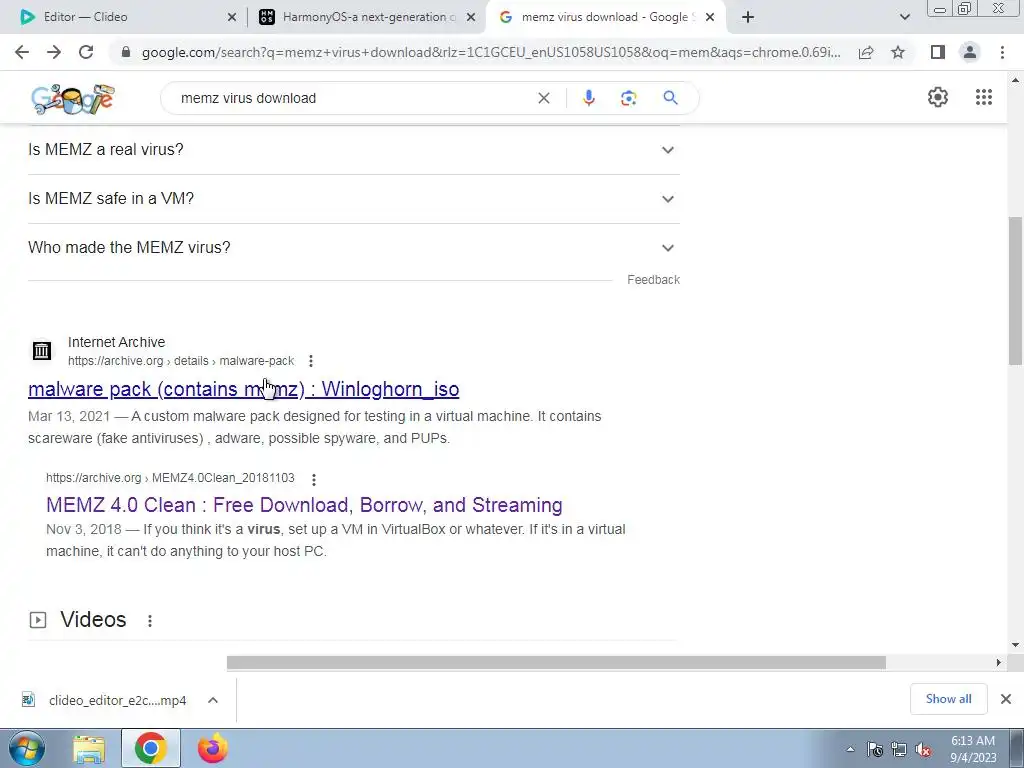Viewport: 1024px width, 768px height.
Task: Click horizontal scrollbar right arrow
Action: click(x=999, y=662)
